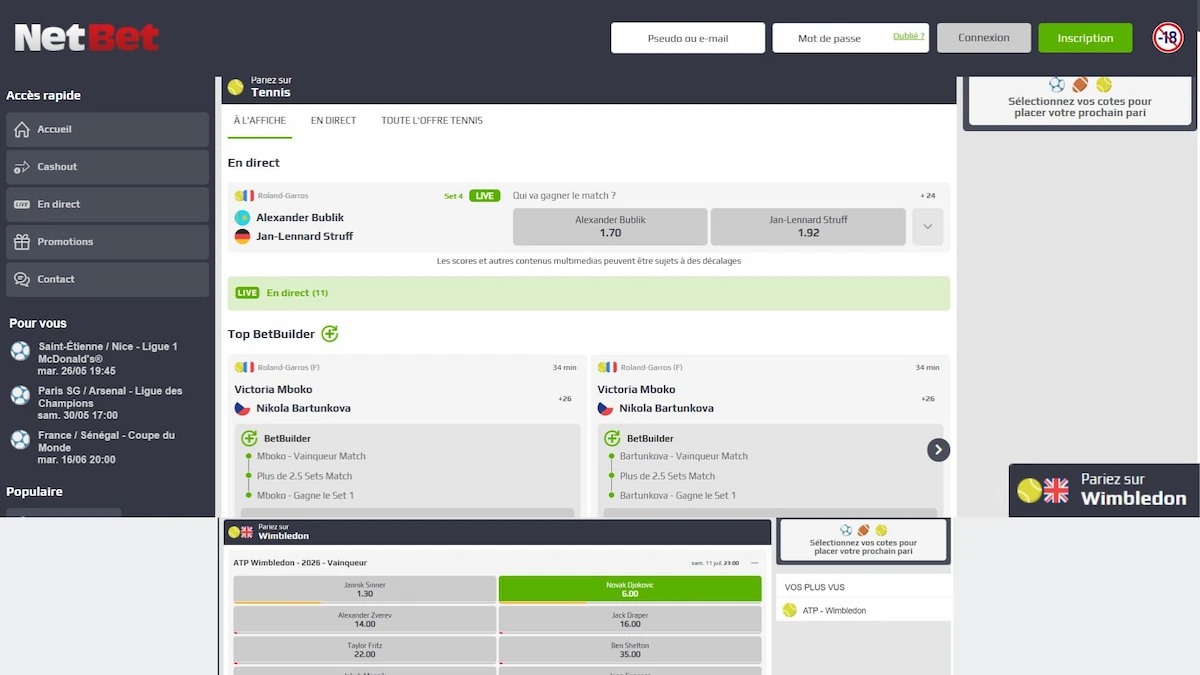Open En direct in quick access sidebar

(108, 204)
